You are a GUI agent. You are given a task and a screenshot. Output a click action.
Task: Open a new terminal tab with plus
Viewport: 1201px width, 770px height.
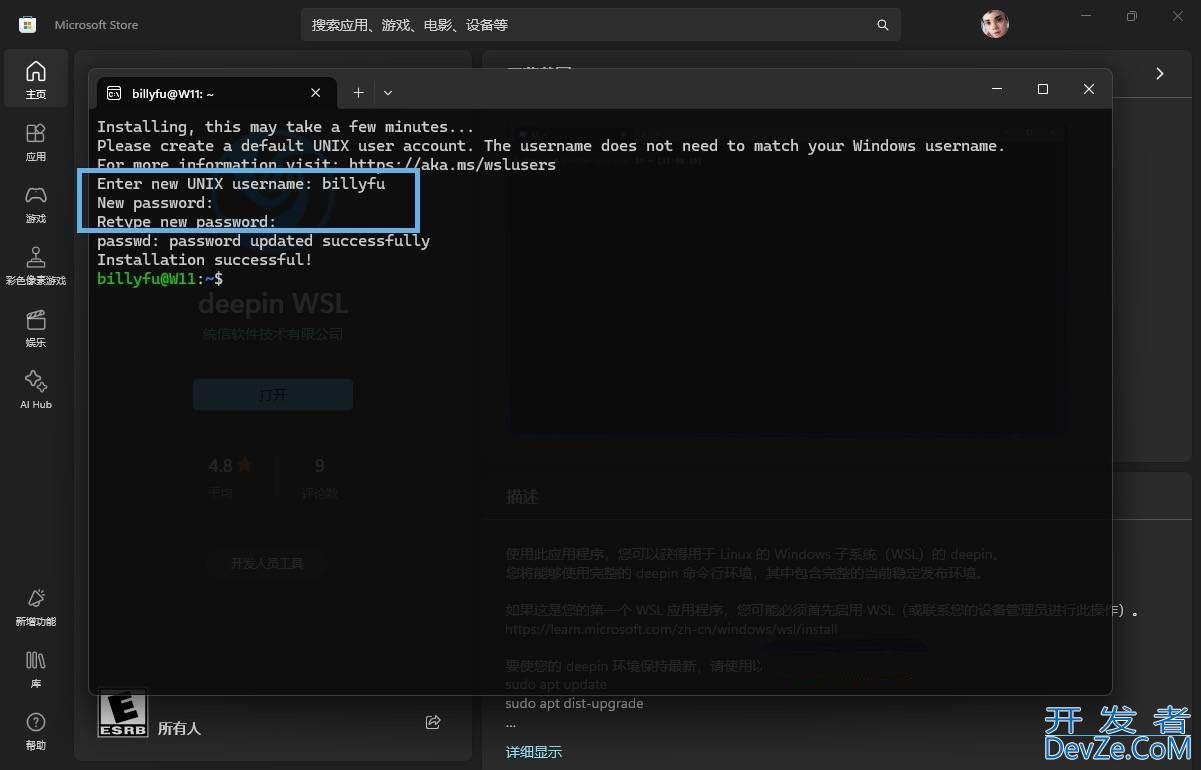click(358, 92)
